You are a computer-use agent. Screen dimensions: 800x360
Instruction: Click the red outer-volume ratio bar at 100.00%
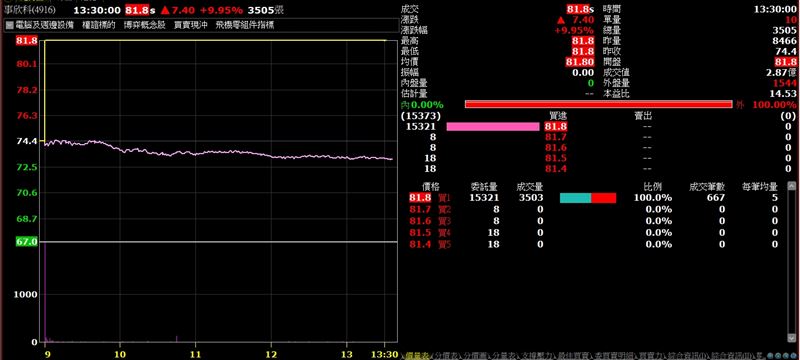[598, 105]
